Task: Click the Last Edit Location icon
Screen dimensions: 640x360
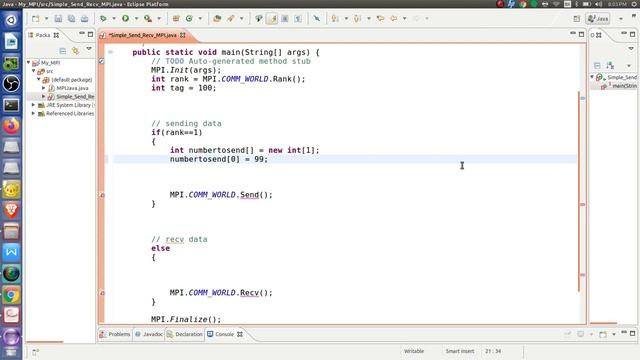Action: (x=380, y=18)
